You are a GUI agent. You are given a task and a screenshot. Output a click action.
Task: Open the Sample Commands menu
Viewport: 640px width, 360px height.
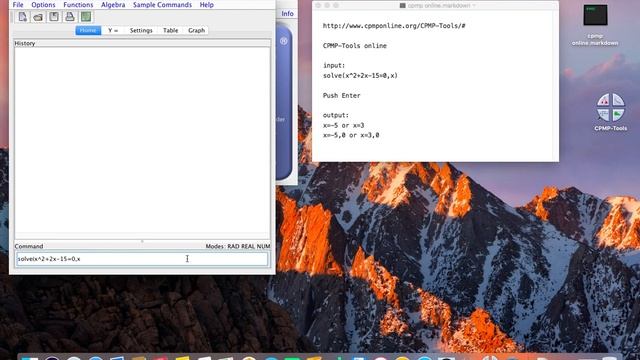click(x=162, y=5)
